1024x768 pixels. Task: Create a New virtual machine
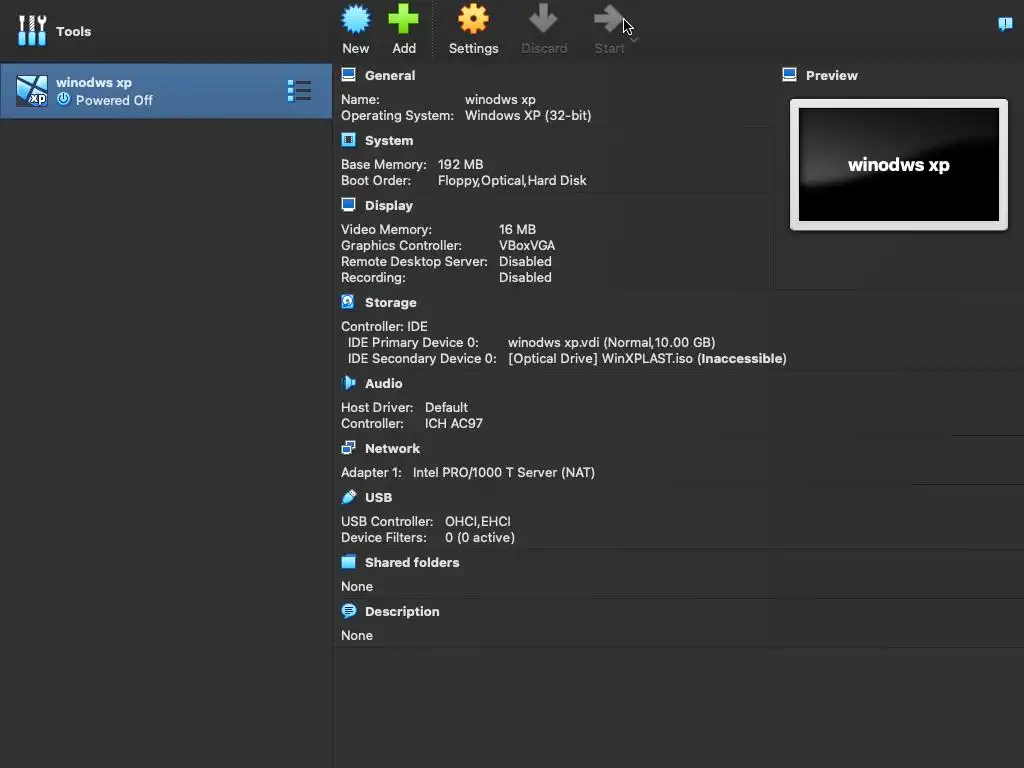coord(356,30)
